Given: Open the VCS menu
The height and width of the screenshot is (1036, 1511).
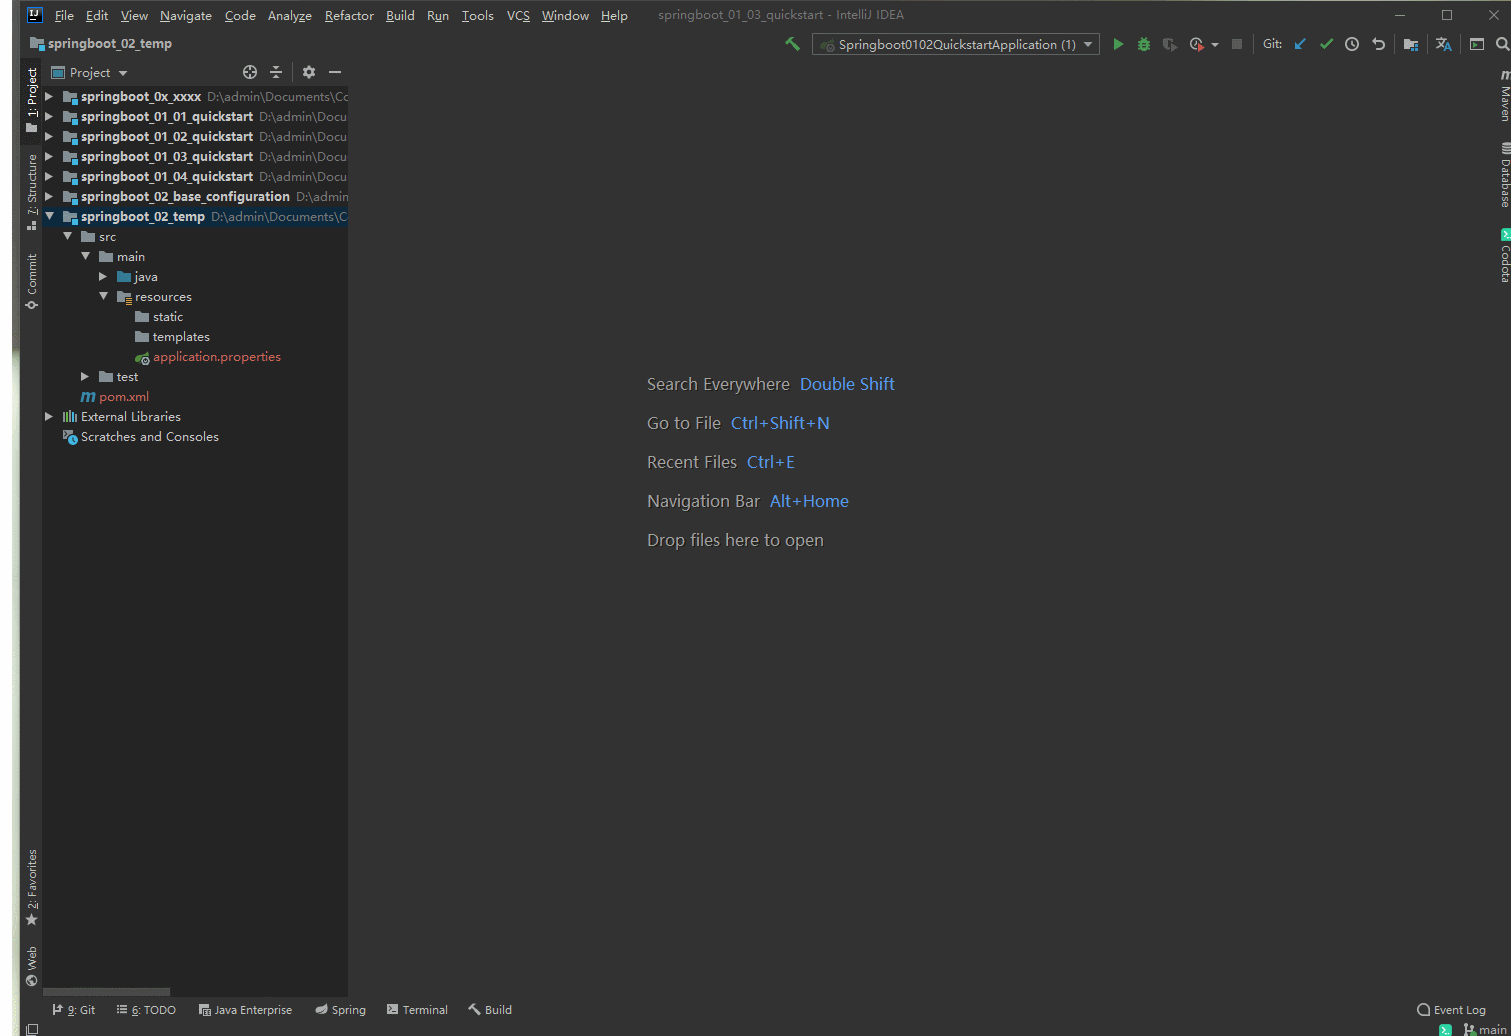Looking at the screenshot, I should (518, 15).
